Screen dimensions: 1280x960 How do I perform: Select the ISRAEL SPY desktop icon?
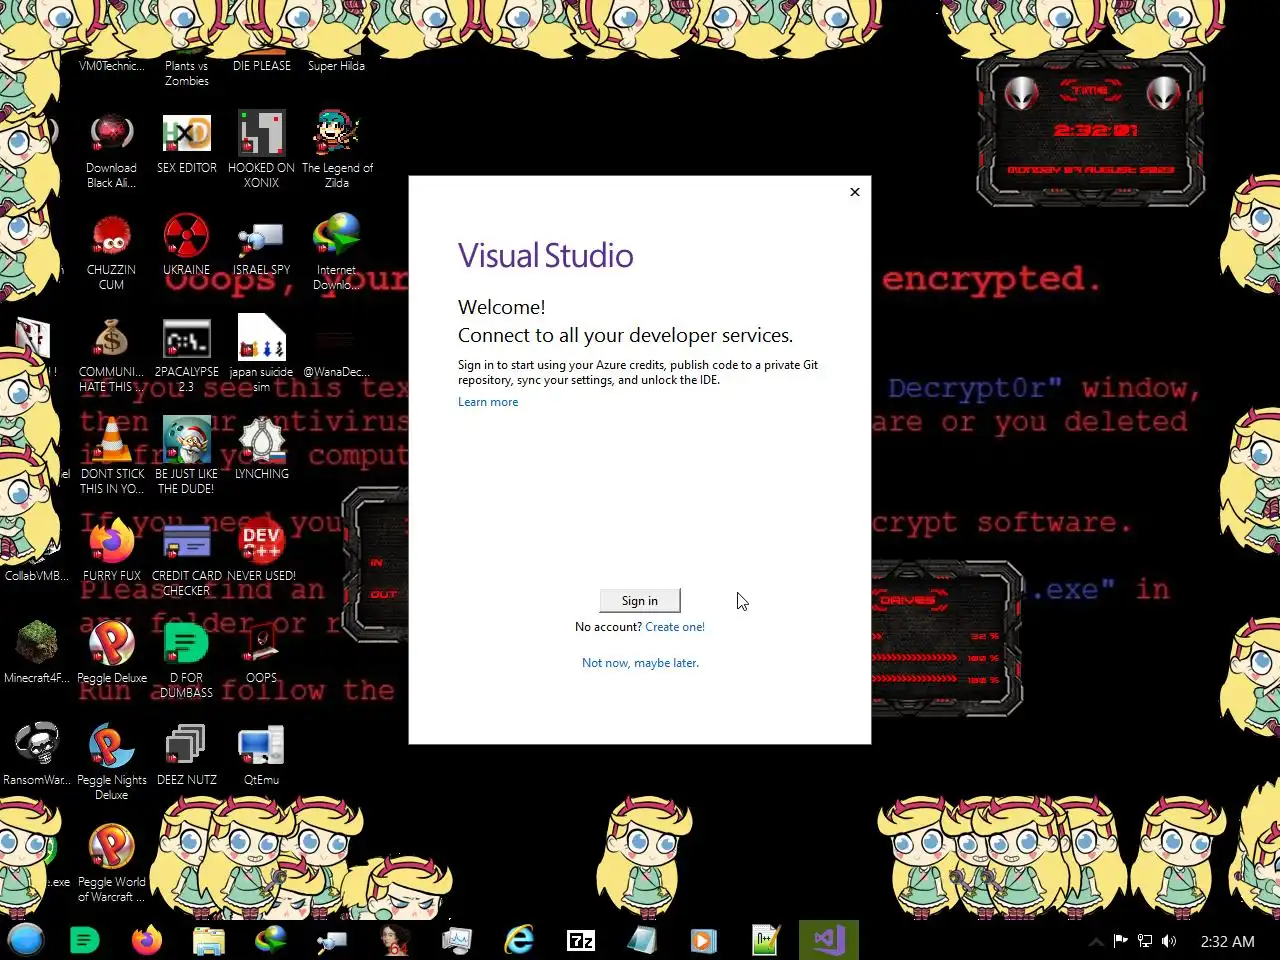click(261, 245)
